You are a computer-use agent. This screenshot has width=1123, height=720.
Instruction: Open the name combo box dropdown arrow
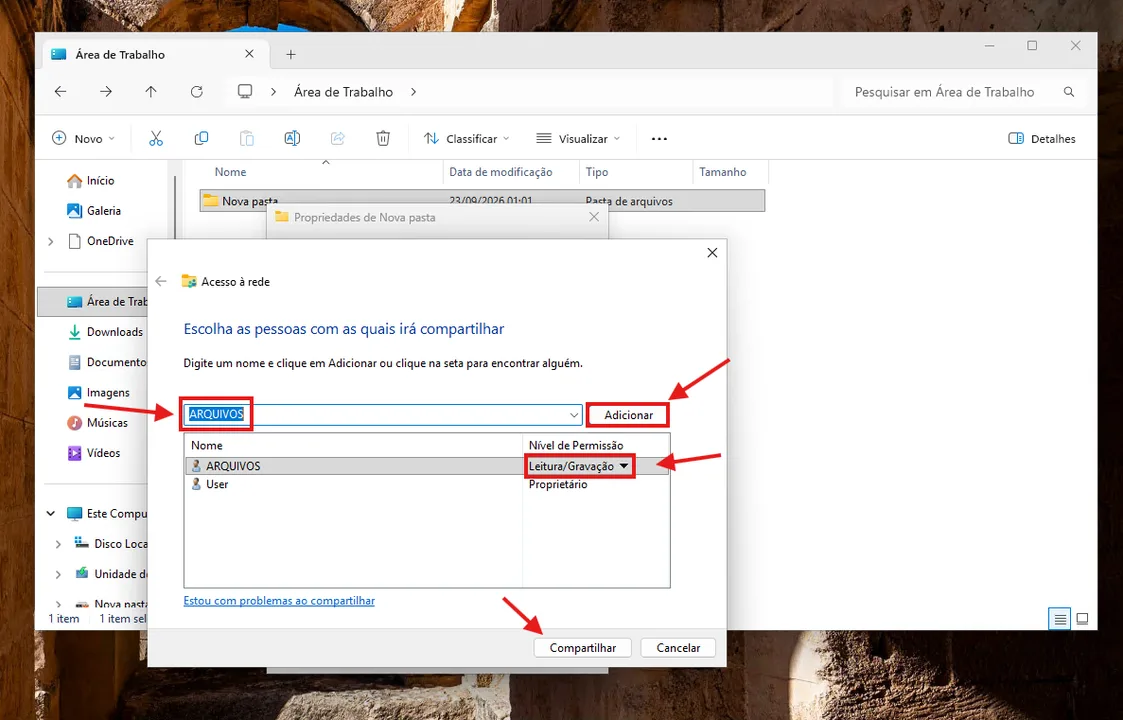coord(574,415)
